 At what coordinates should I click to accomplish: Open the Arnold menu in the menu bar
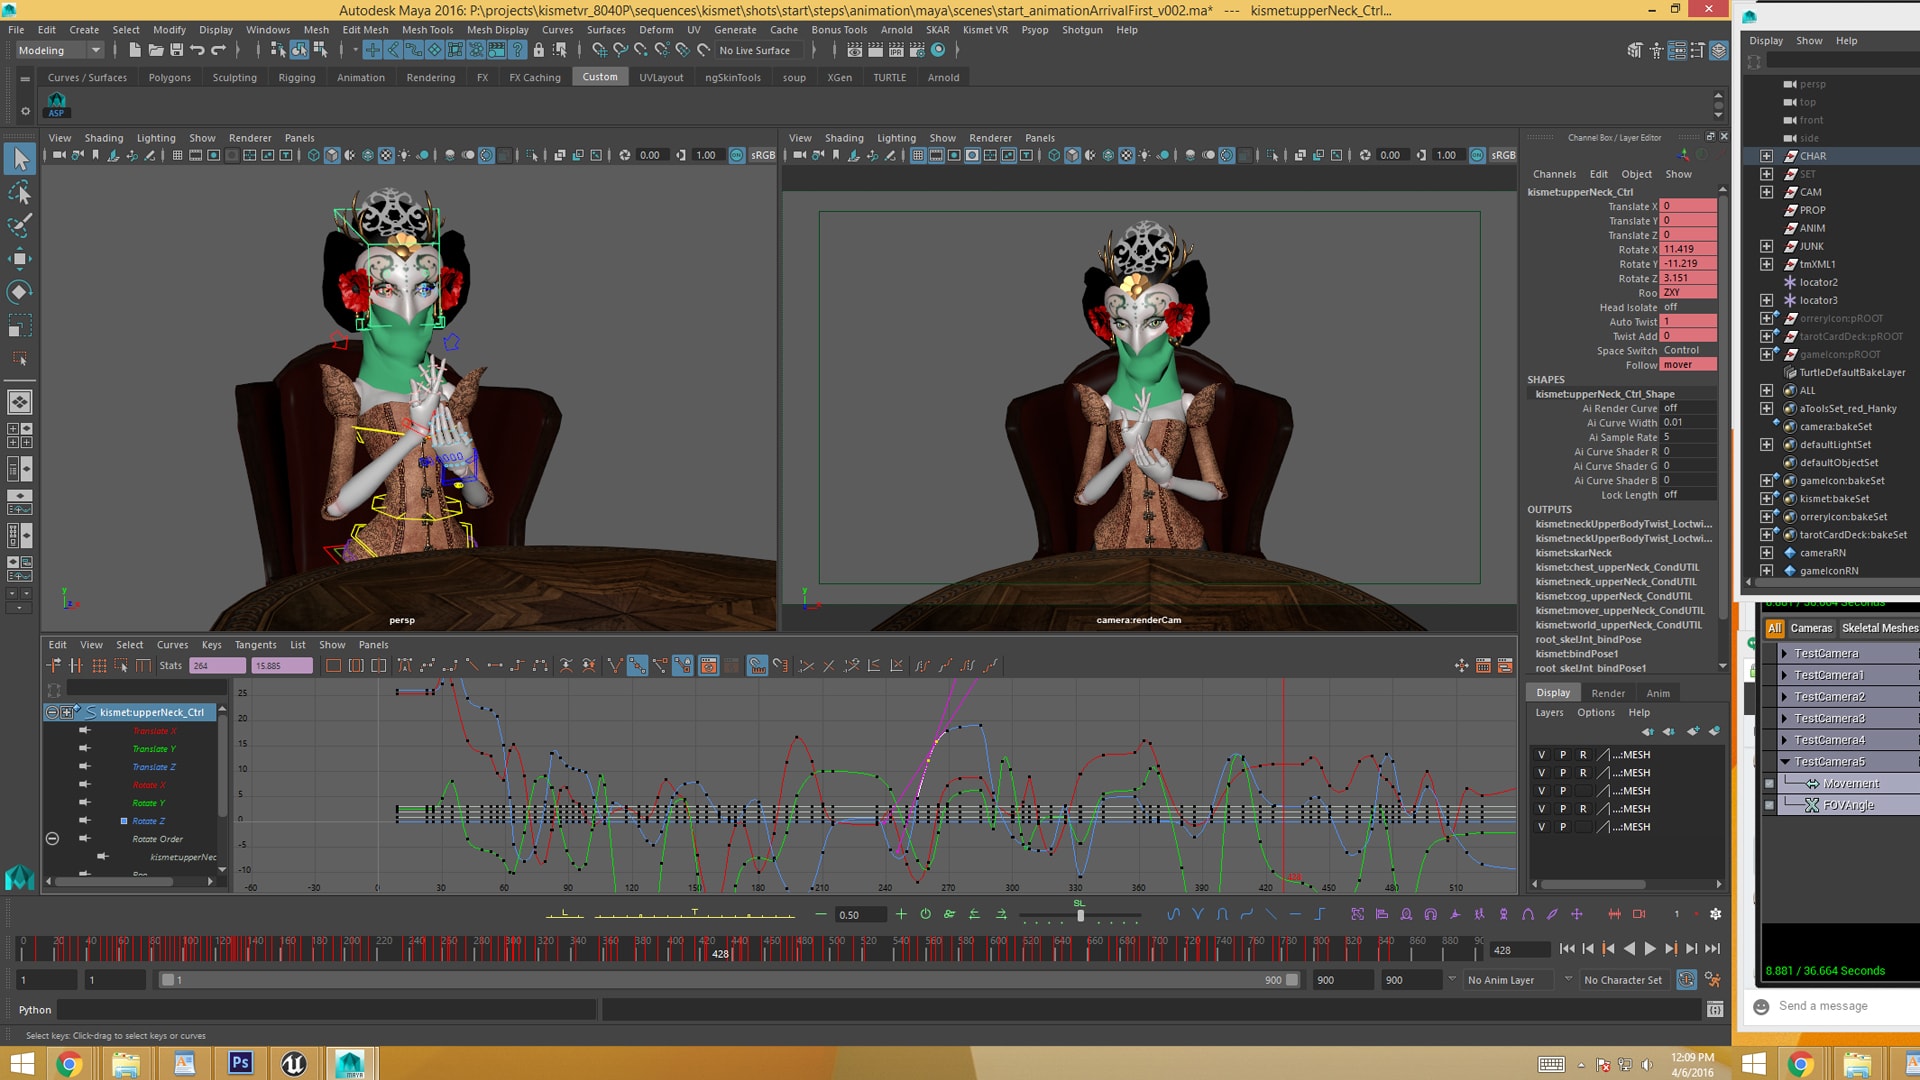896,30
